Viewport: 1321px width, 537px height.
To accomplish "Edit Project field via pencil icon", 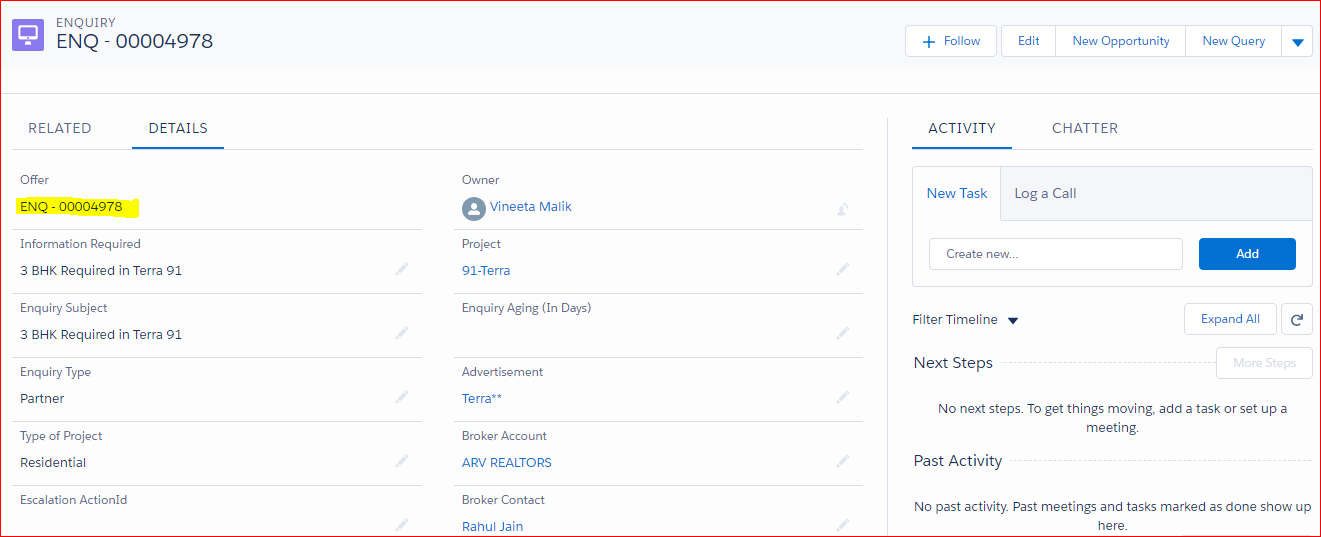I will (843, 270).
